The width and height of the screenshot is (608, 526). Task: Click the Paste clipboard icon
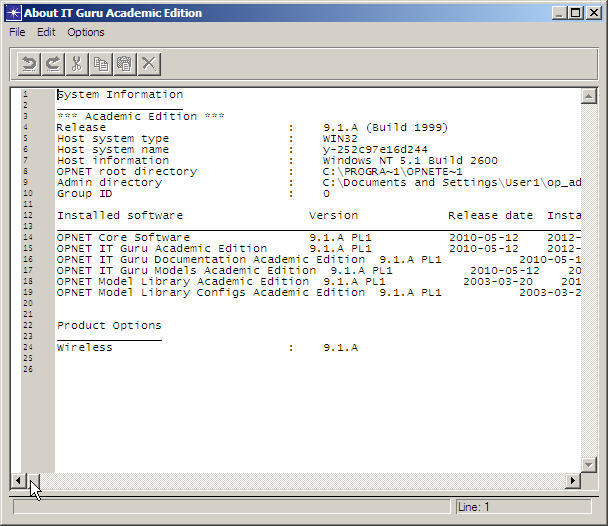tap(124, 64)
